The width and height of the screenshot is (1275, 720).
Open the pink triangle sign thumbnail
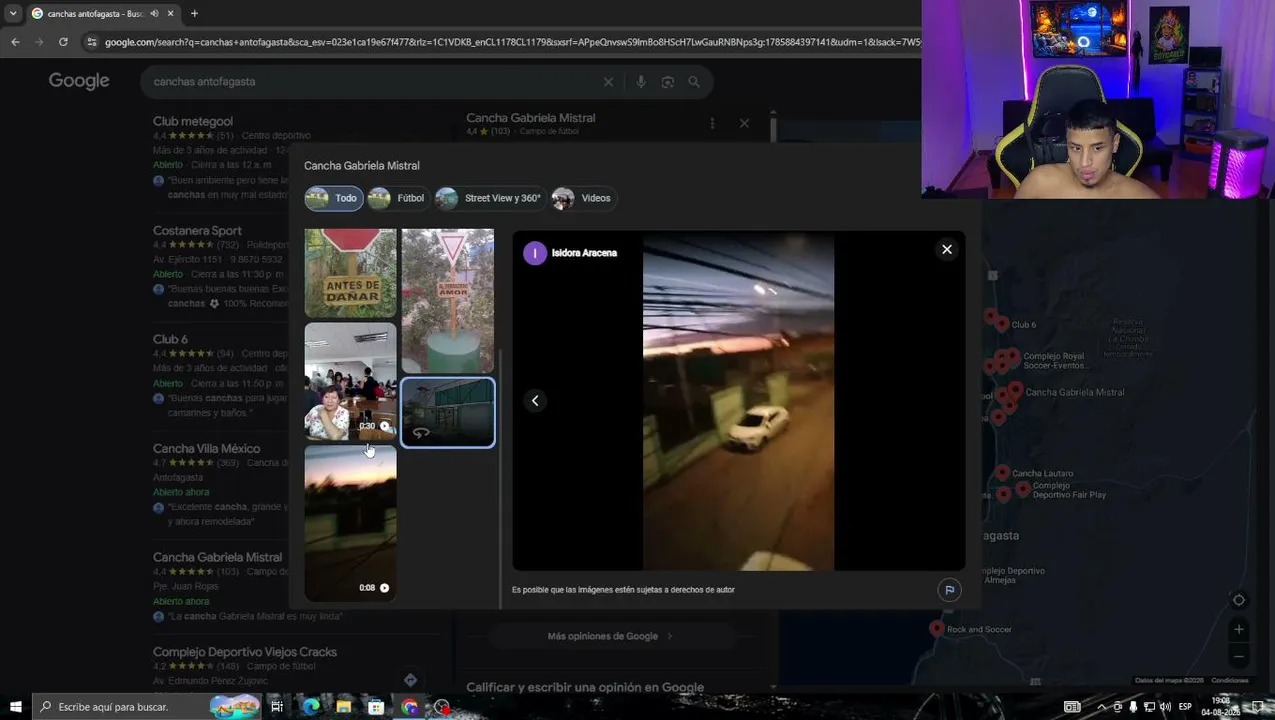[x=447, y=301]
